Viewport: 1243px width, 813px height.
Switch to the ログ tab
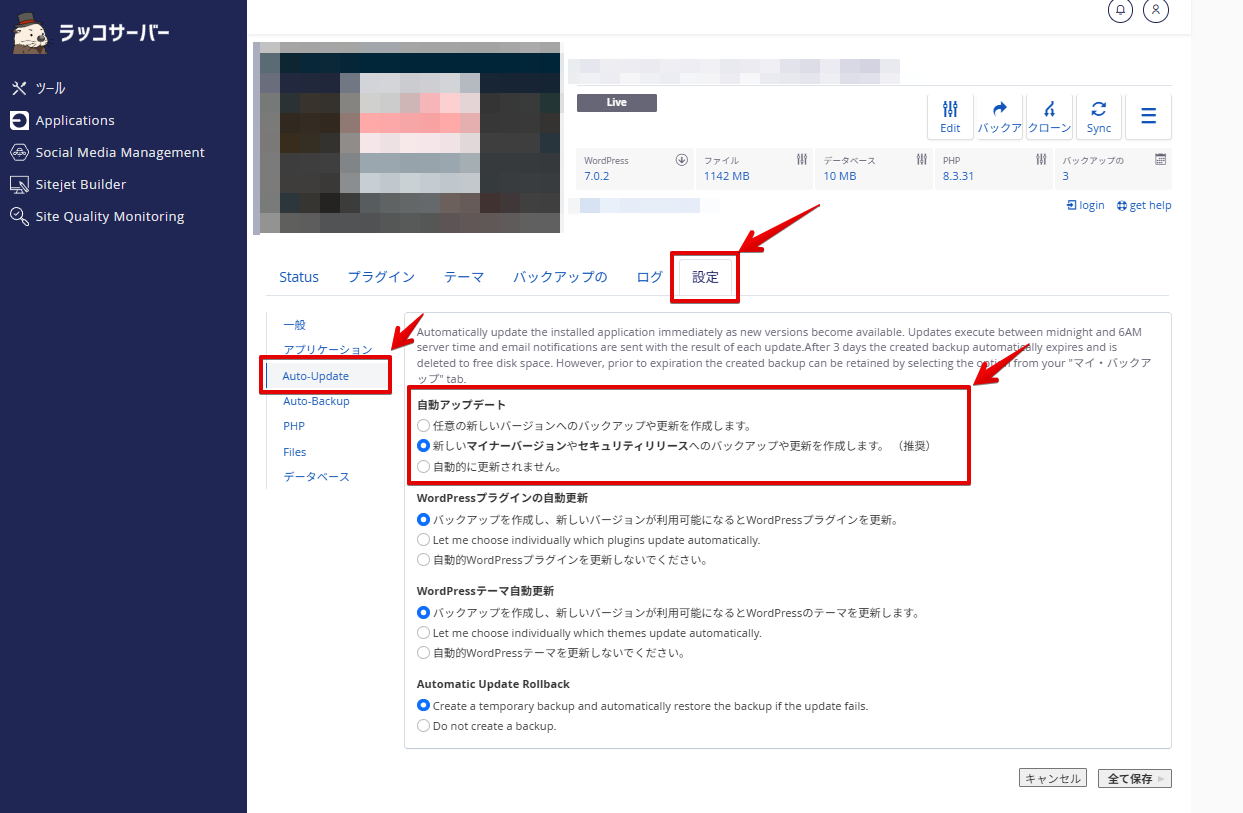(x=649, y=277)
